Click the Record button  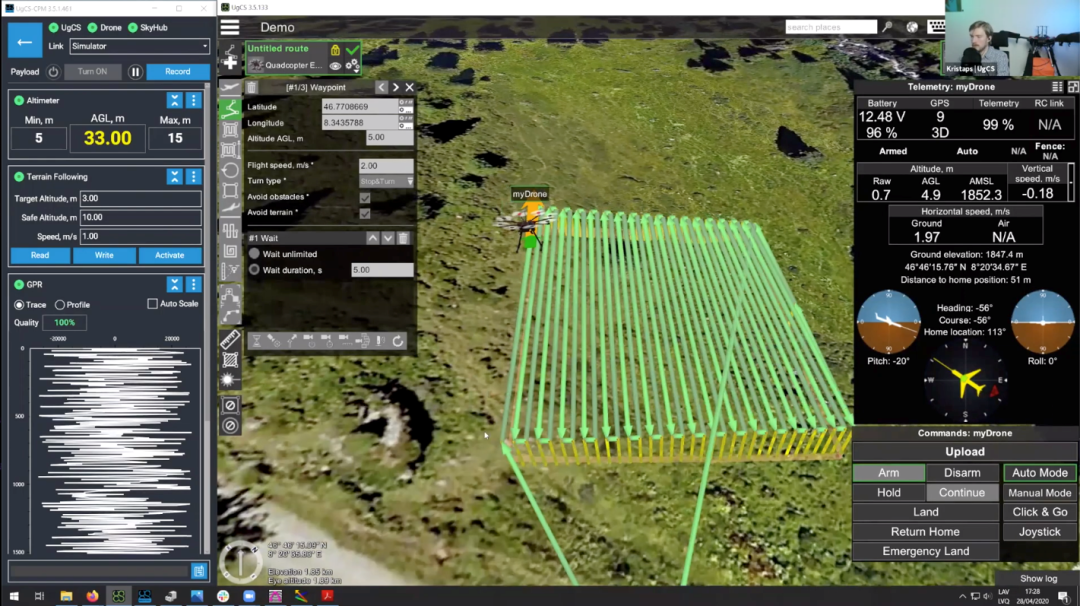(178, 72)
